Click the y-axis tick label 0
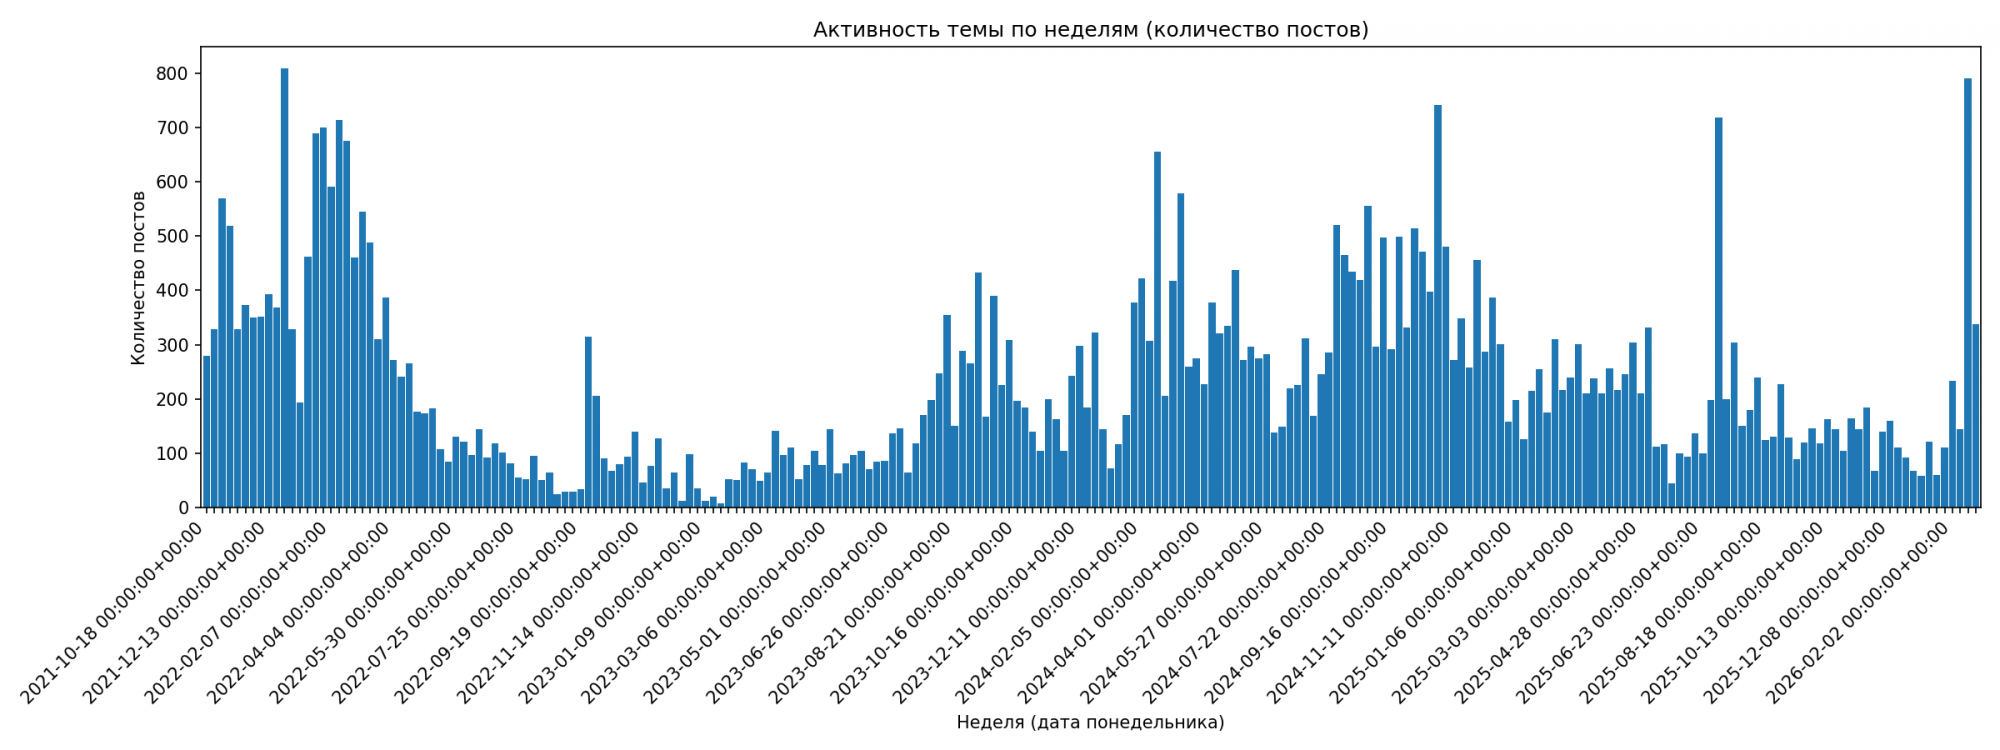This screenshot has width=2000, height=750. 183,508
